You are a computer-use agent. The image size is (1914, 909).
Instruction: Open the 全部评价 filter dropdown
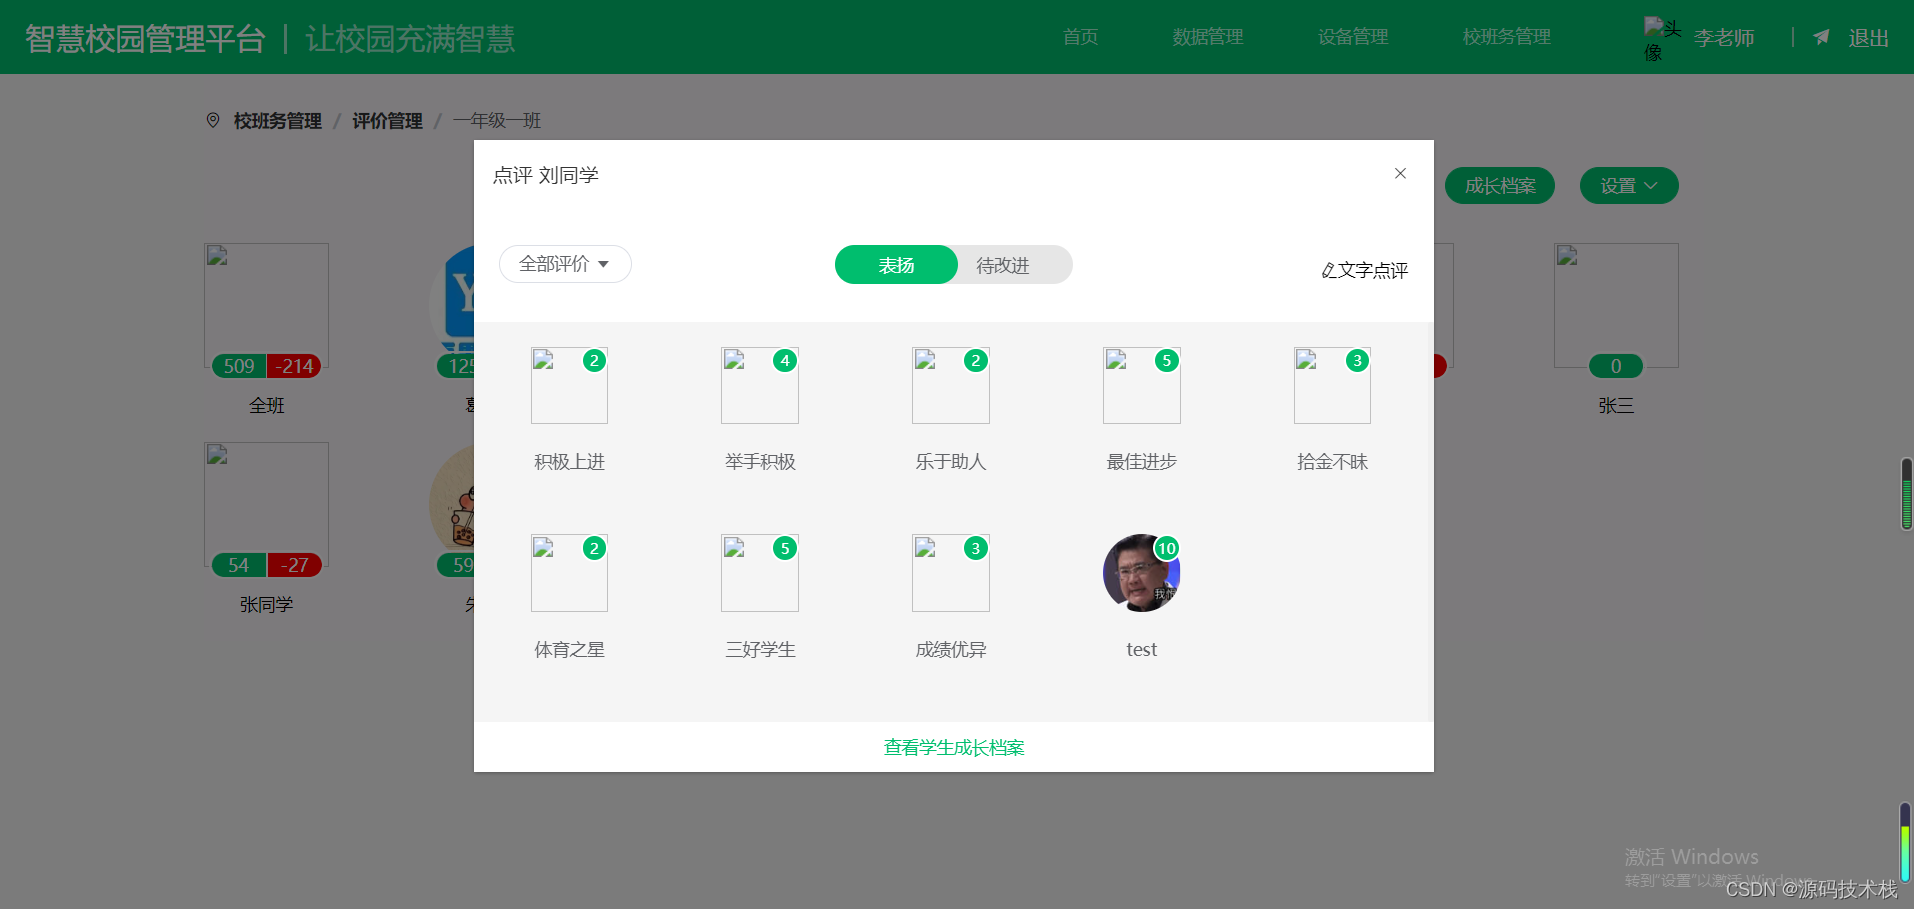point(564,263)
